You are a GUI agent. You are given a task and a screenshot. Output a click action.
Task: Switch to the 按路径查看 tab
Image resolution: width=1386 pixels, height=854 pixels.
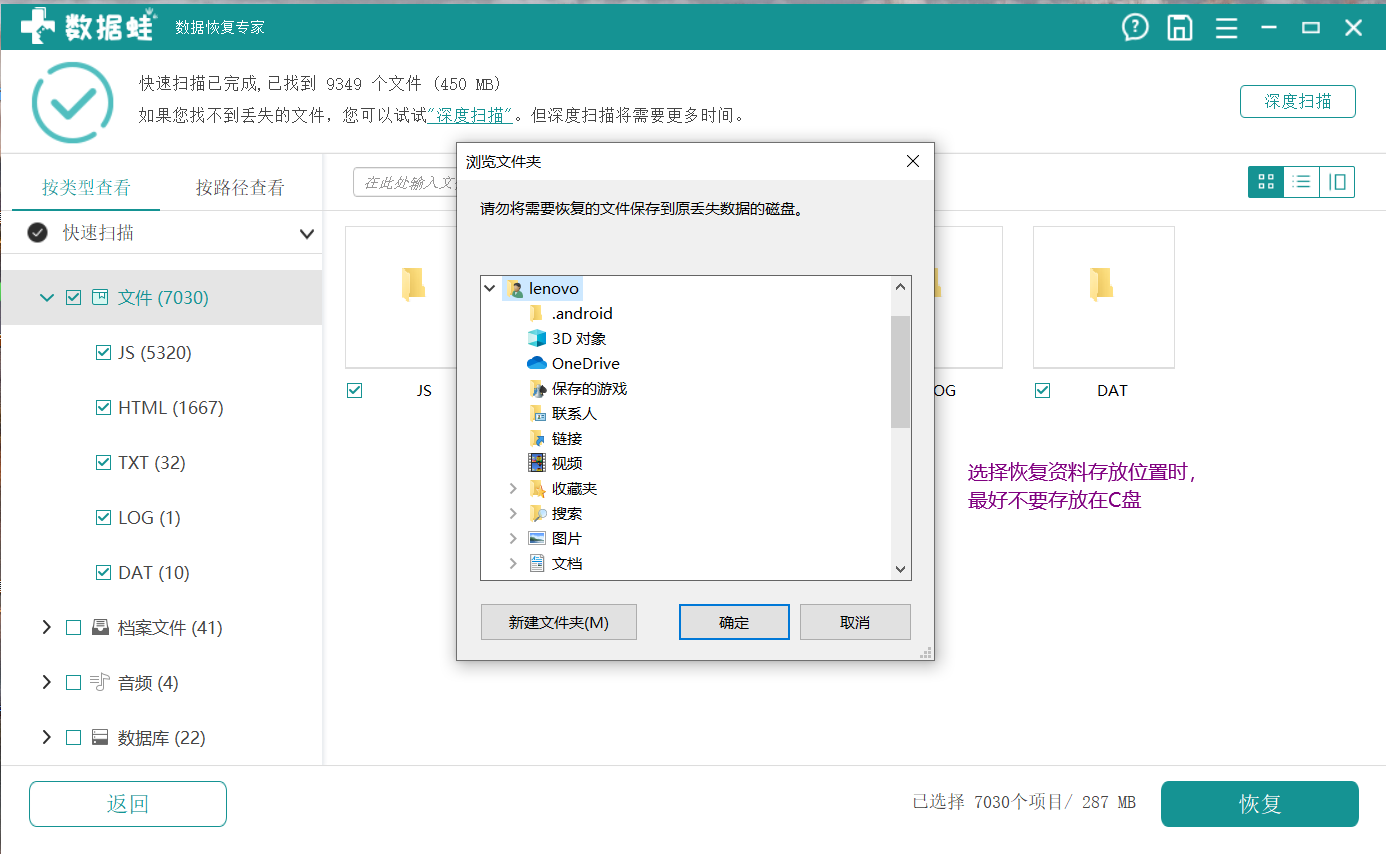[x=240, y=187]
